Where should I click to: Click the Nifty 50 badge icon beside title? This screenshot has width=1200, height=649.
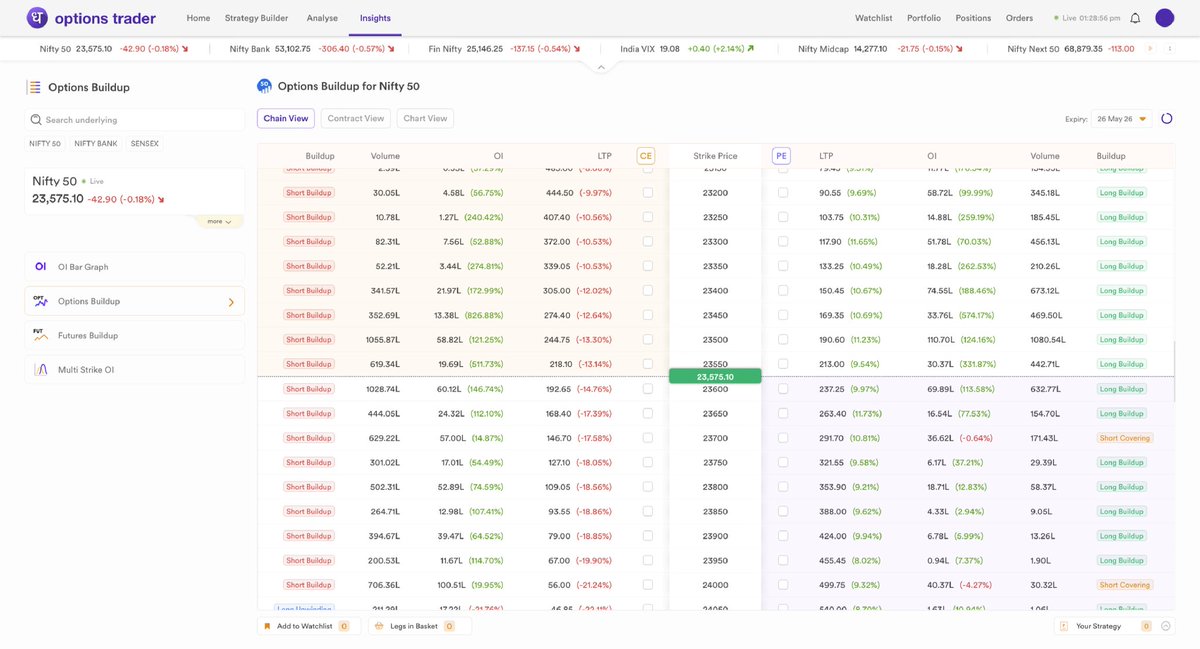(x=264, y=86)
